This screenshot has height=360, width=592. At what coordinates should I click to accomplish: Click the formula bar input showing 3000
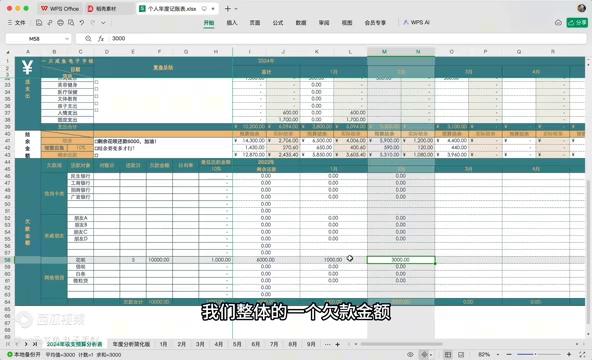click(x=347, y=38)
